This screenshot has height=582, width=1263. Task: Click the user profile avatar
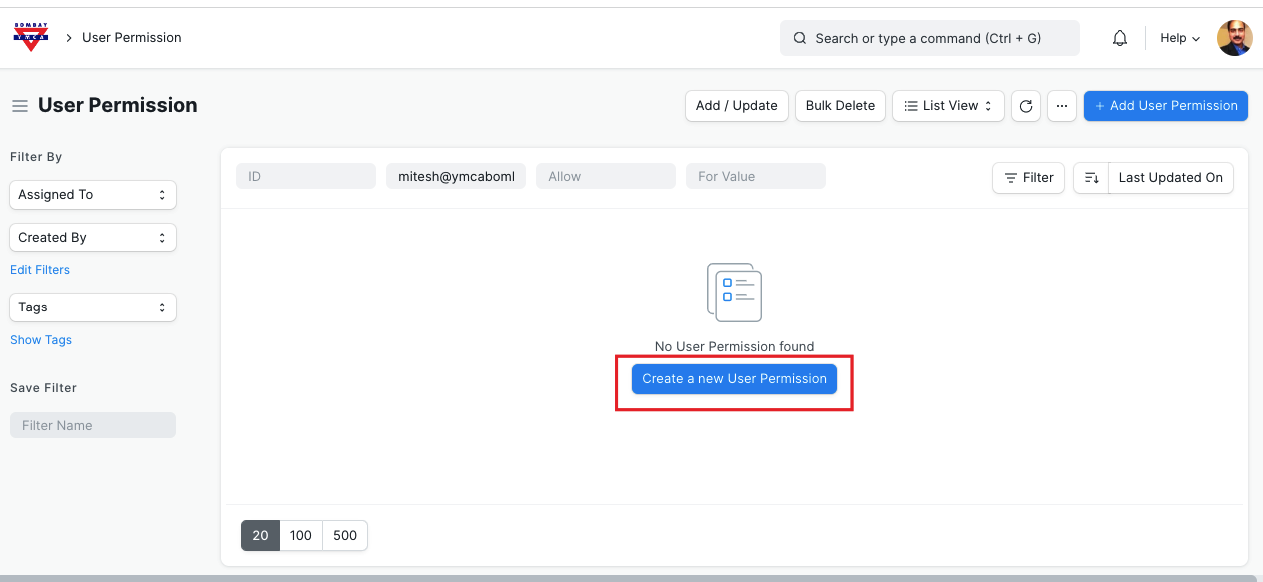(x=1234, y=38)
